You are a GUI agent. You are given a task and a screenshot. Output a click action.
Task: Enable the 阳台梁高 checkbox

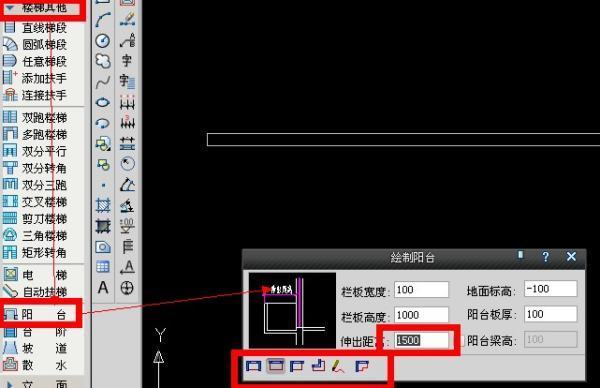[461, 340]
